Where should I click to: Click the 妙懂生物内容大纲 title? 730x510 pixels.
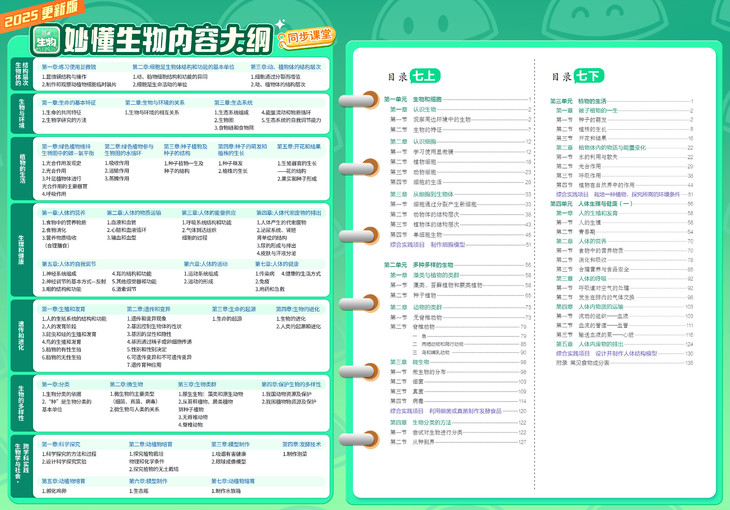pyautogui.click(x=167, y=40)
